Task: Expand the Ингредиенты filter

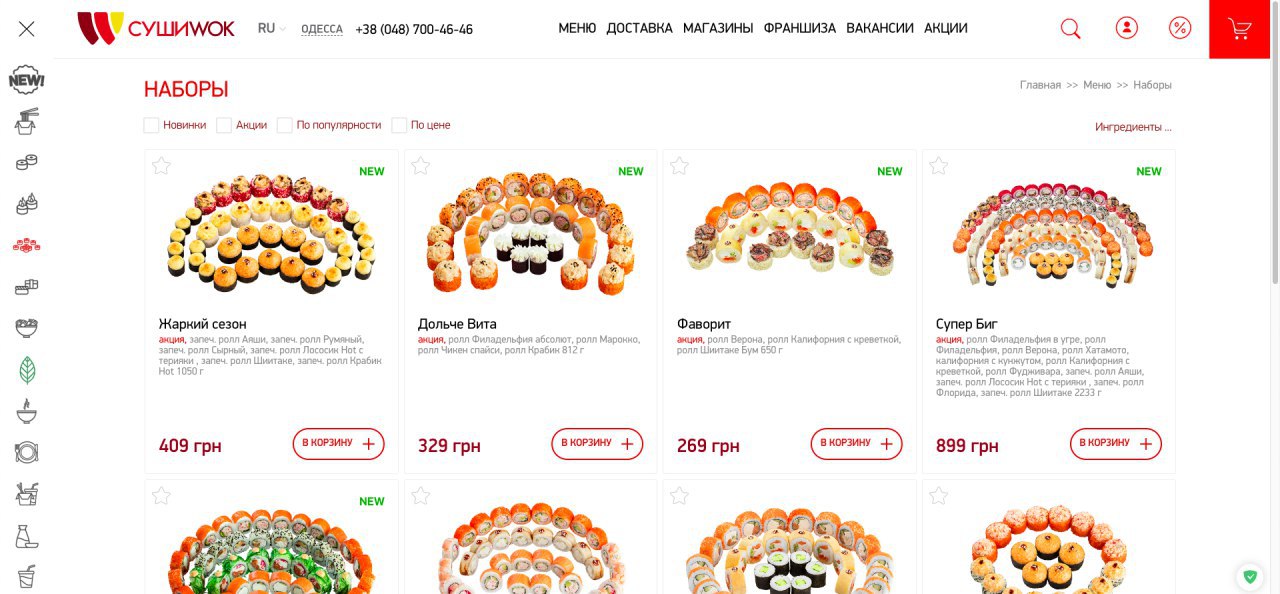Action: [1133, 127]
